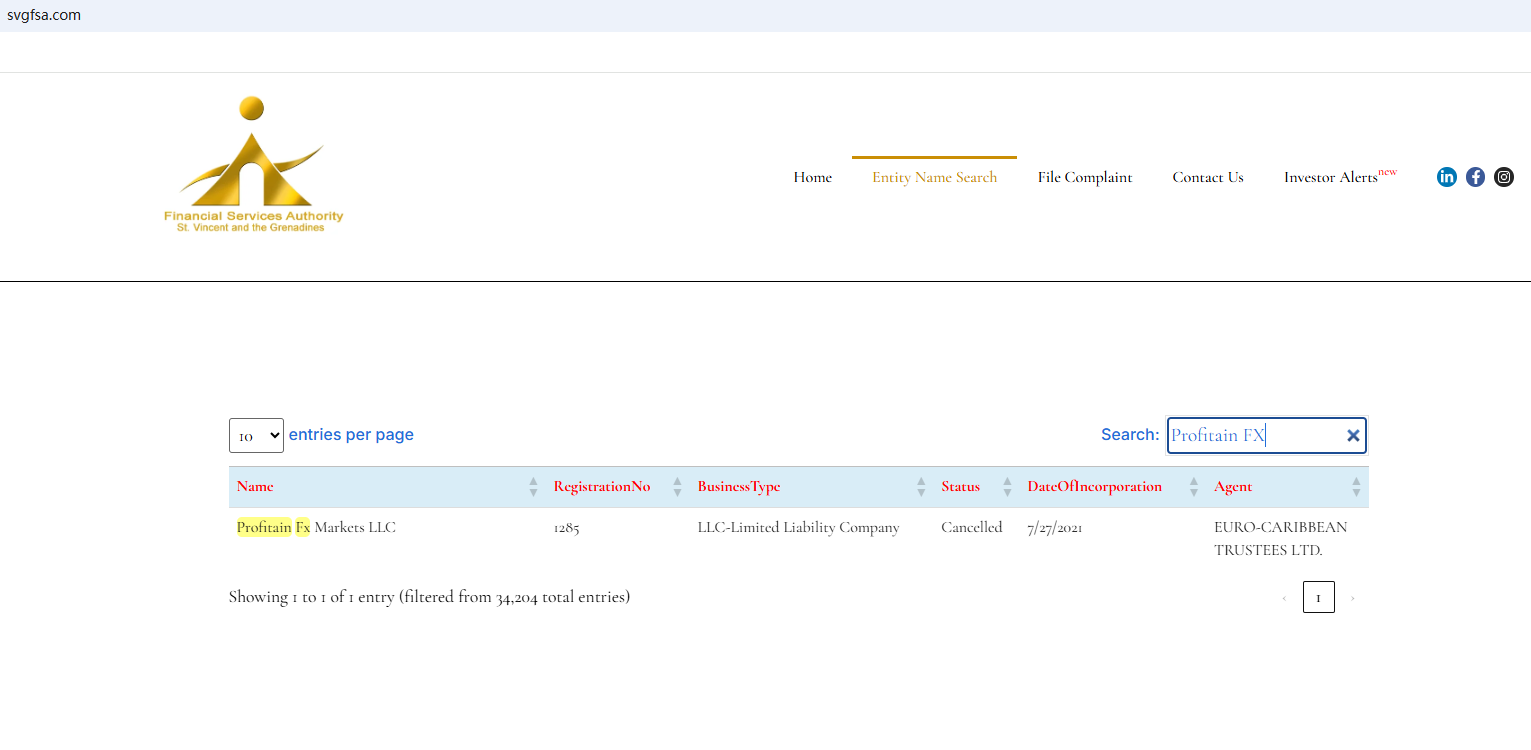Sort by Status column arrows
1531x750 pixels.
coord(1007,487)
